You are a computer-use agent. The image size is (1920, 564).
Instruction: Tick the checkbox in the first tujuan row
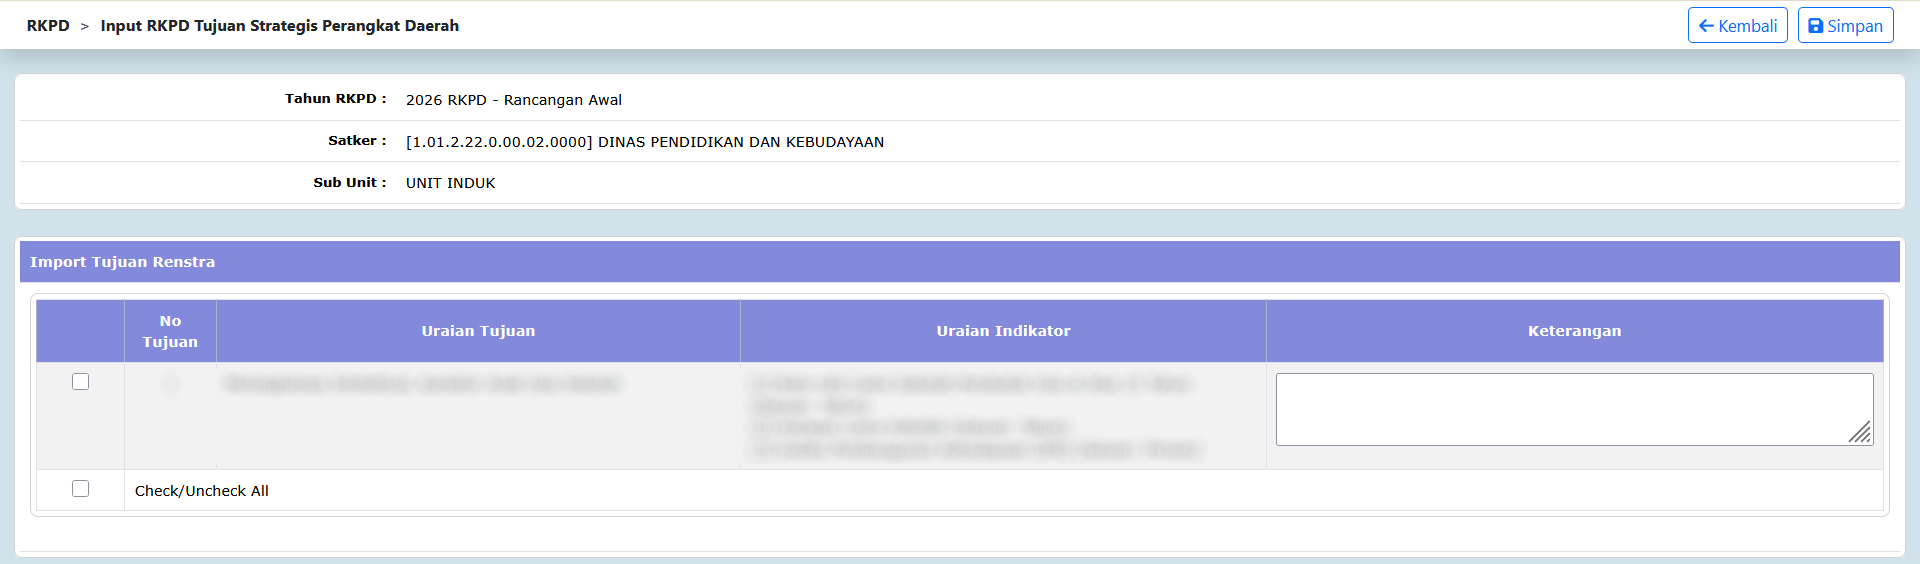[81, 382]
